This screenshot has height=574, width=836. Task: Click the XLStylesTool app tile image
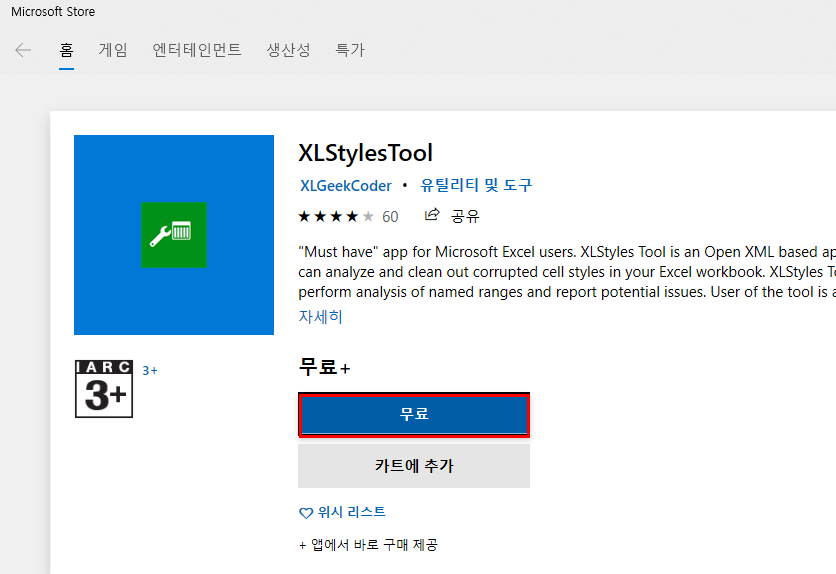click(x=174, y=235)
